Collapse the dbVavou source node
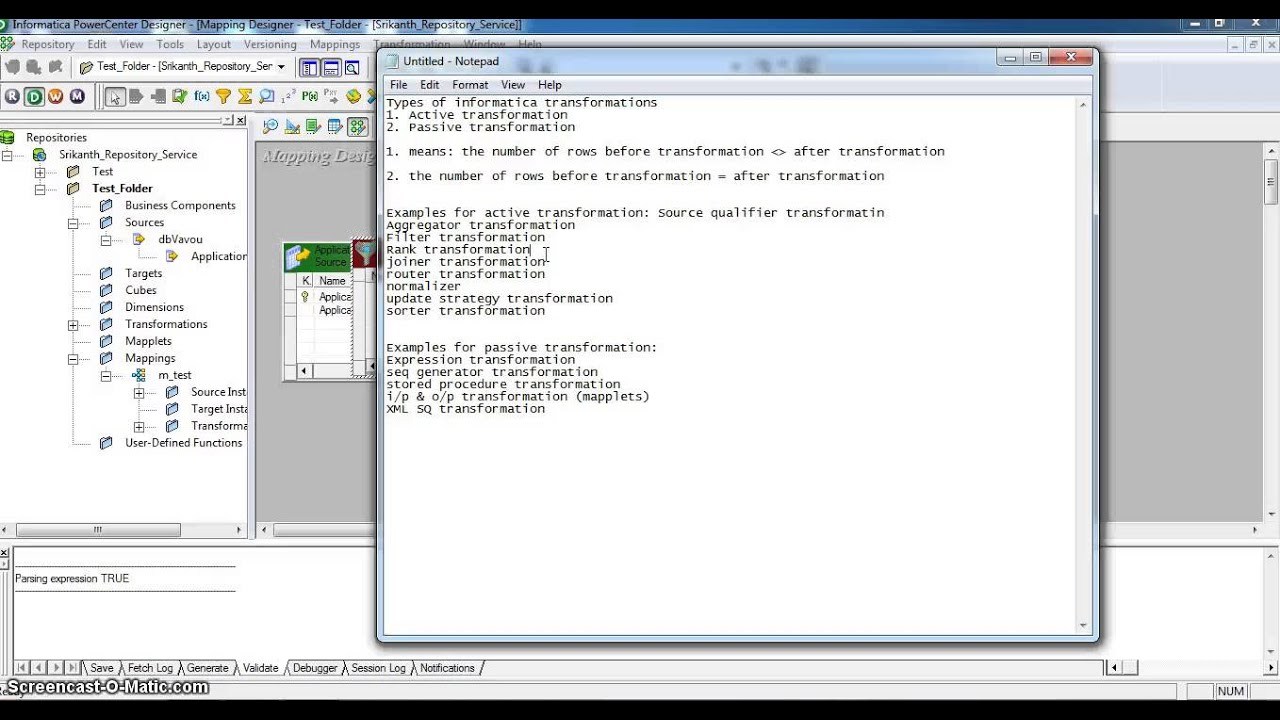Viewport: 1280px width, 720px height. pyautogui.click(x=106, y=240)
